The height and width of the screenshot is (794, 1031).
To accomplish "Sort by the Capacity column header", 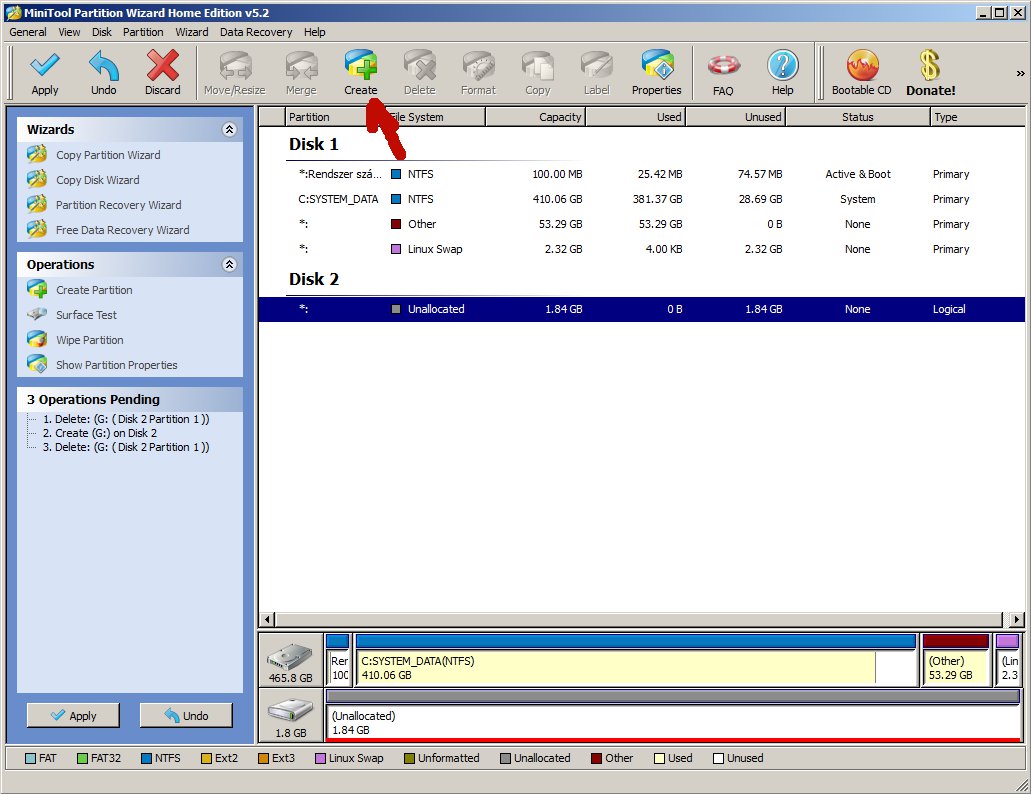I will tap(535, 117).
